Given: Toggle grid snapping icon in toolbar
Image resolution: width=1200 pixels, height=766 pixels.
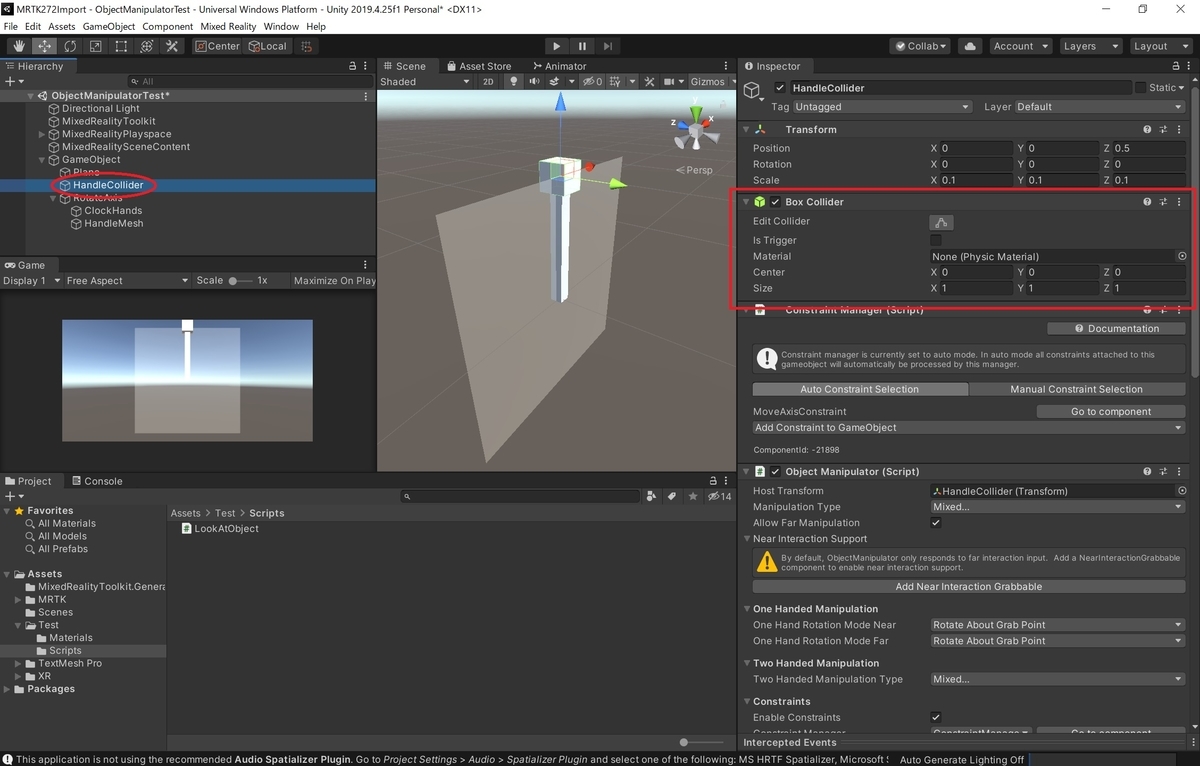Looking at the screenshot, I should [306, 46].
